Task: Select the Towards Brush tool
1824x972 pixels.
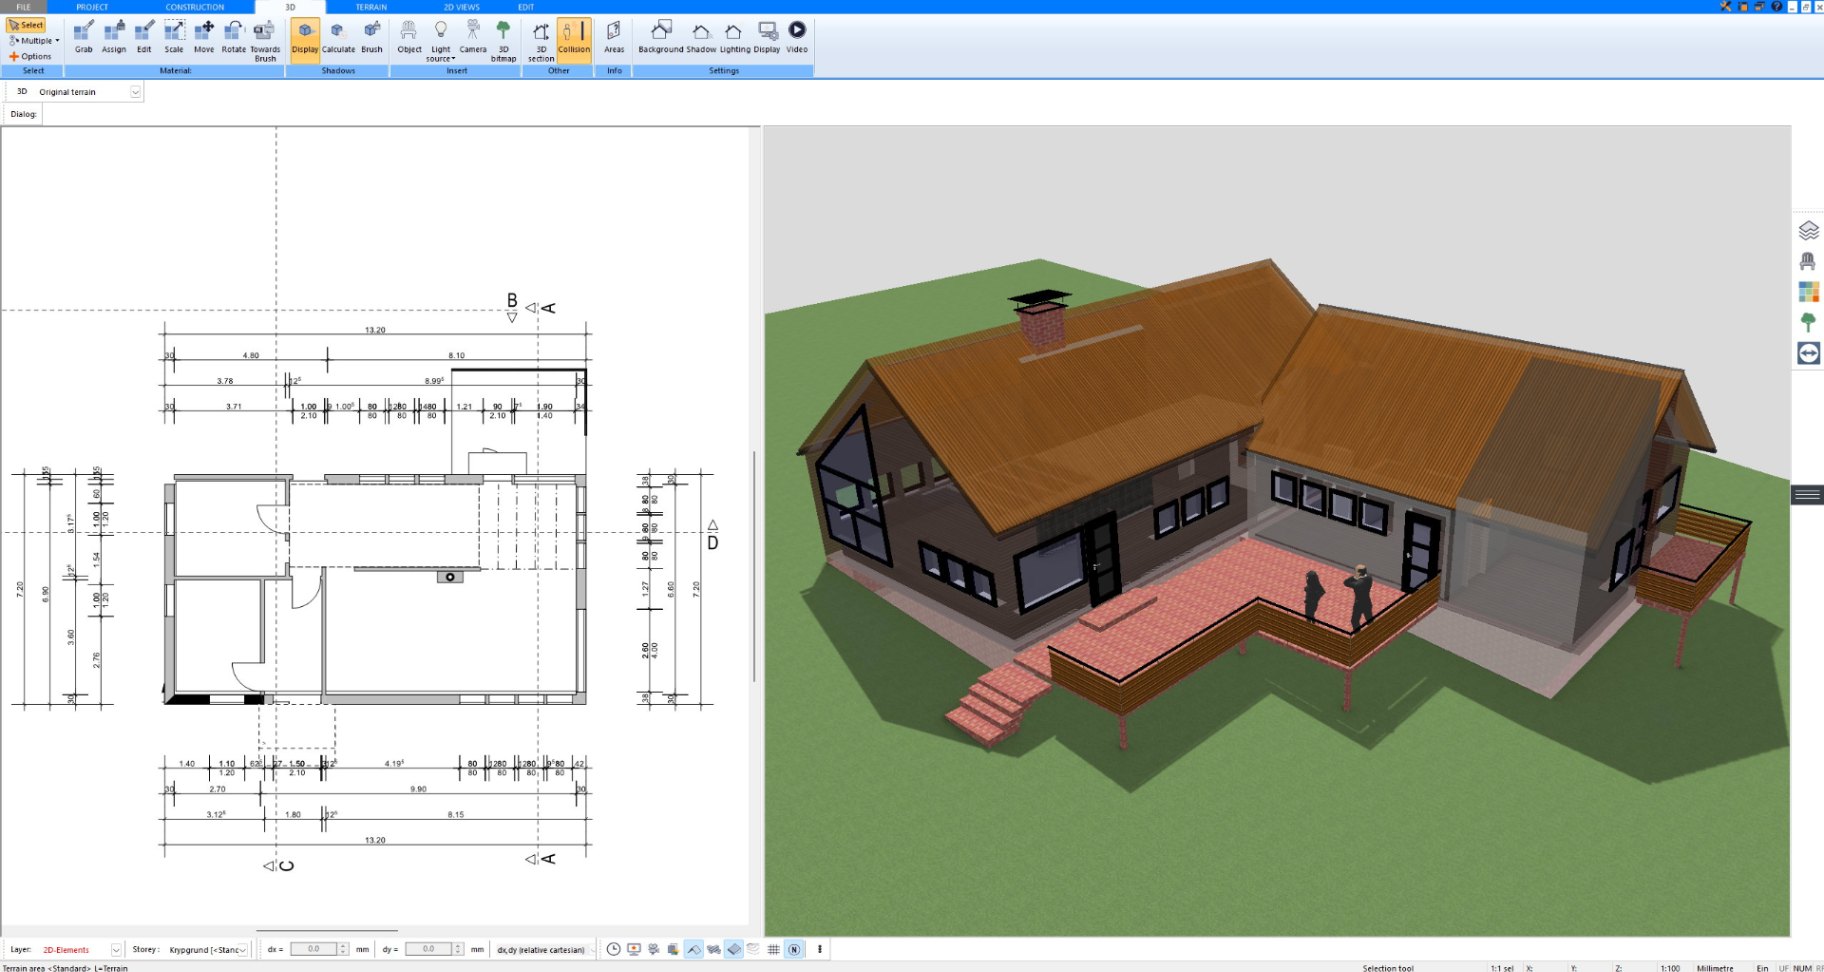Action: (265, 40)
